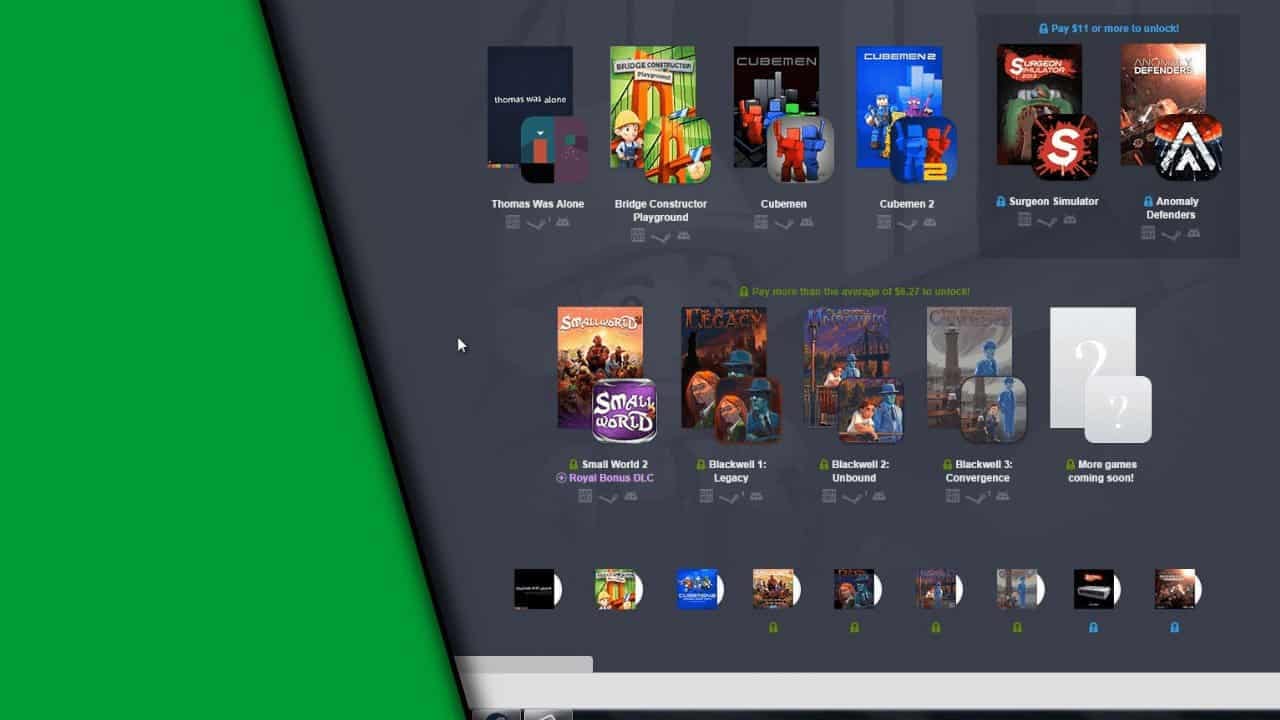Select the Bridge Constructor soundtrack disc thumbnail

pyautogui.click(x=618, y=589)
